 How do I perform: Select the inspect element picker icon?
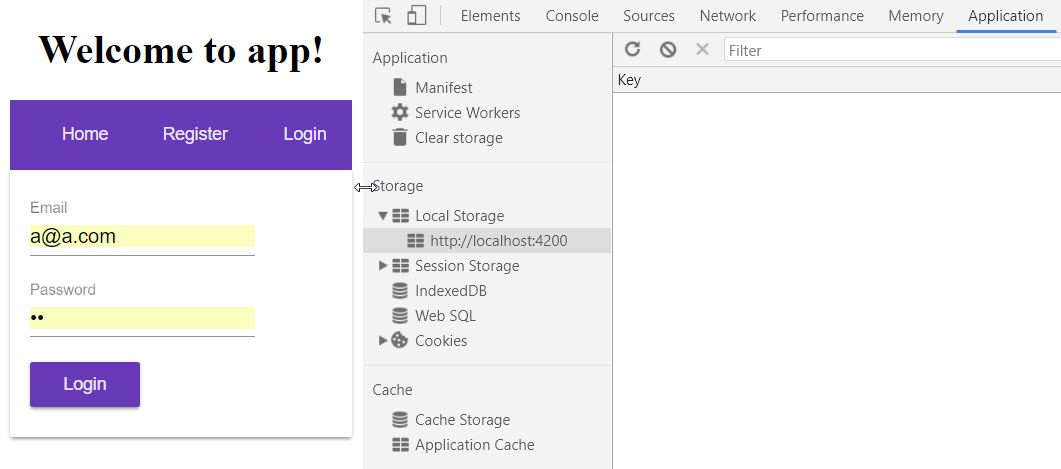click(x=383, y=16)
